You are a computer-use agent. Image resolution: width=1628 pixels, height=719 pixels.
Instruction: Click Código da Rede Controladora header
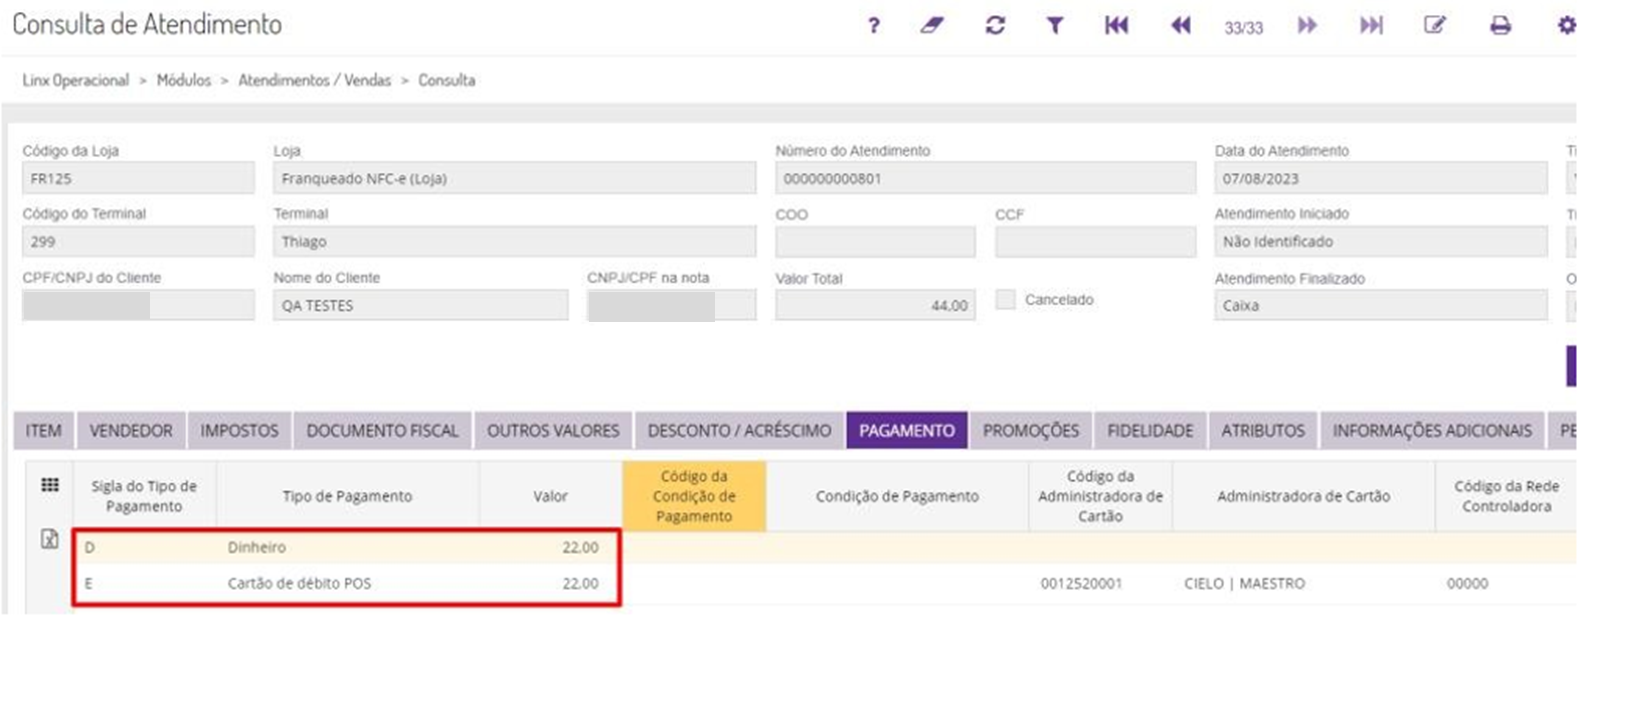[1506, 496]
